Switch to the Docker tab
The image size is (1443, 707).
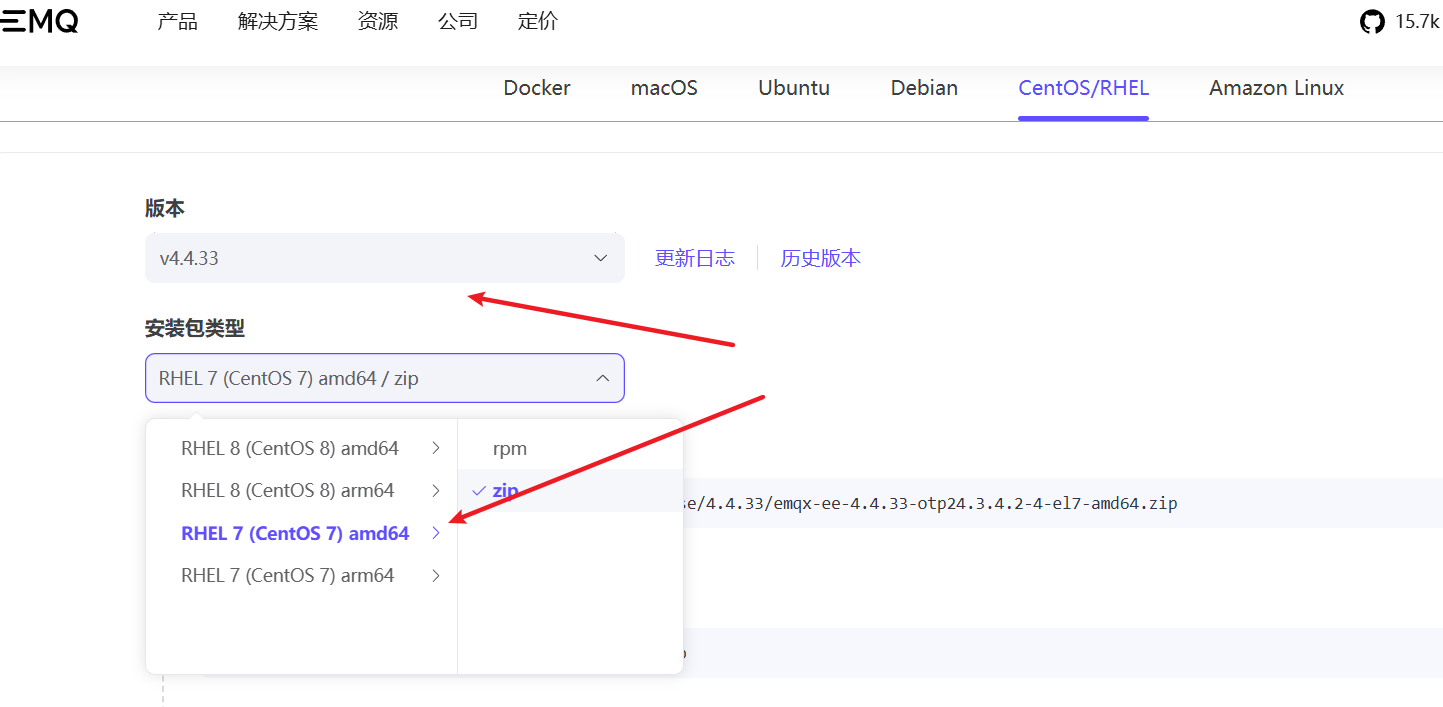(537, 88)
